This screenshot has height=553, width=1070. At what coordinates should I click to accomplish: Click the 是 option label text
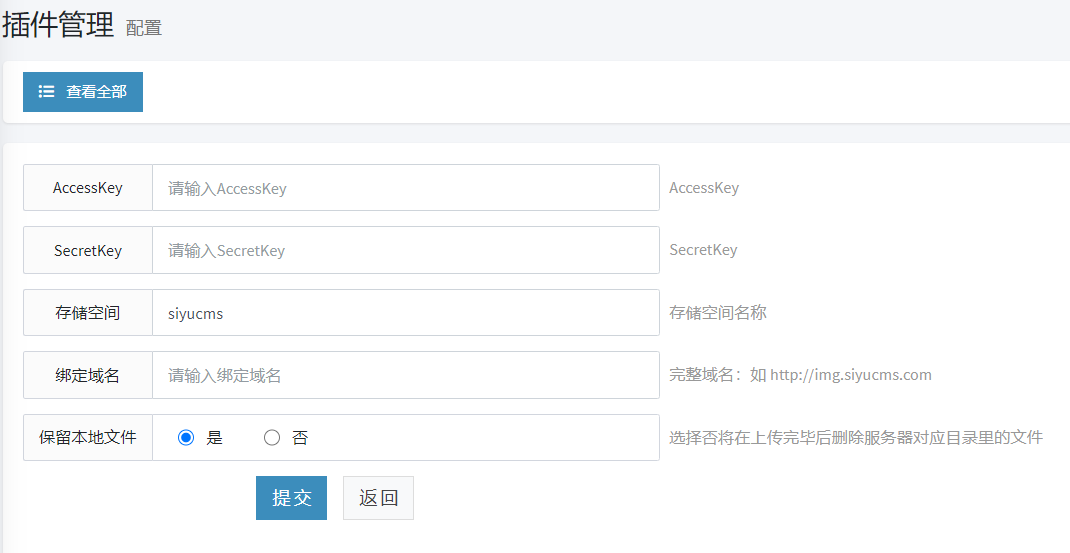pyautogui.click(x=214, y=438)
